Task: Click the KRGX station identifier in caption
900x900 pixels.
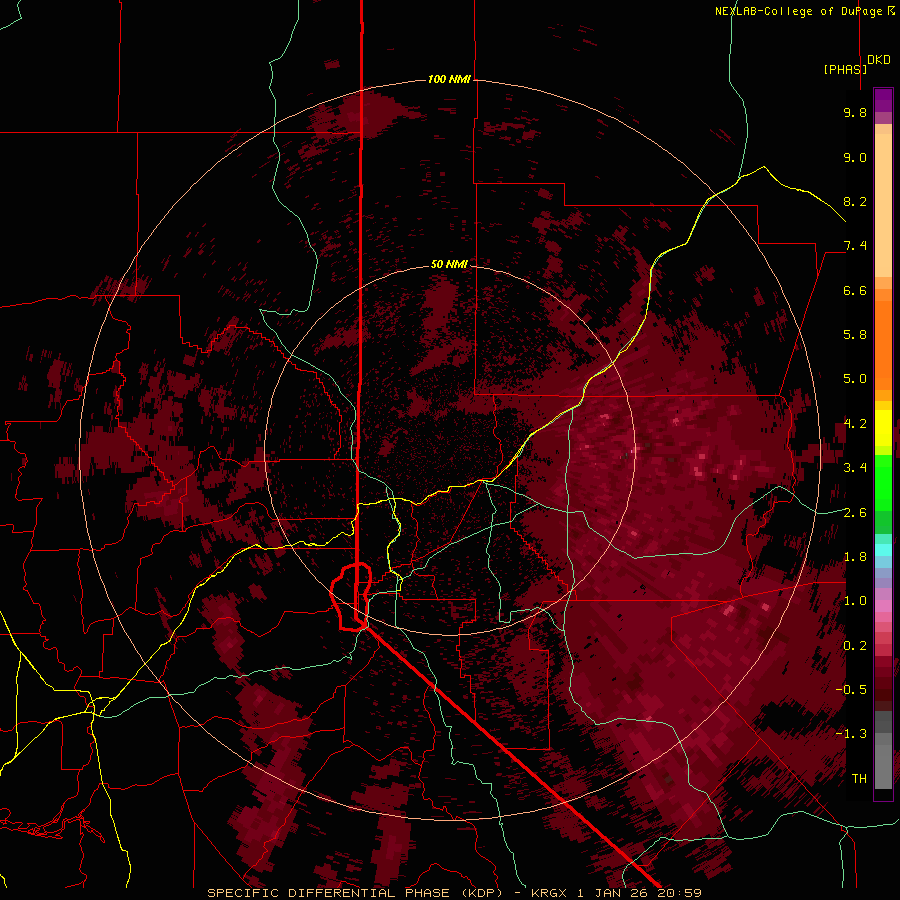Action: 551,893
